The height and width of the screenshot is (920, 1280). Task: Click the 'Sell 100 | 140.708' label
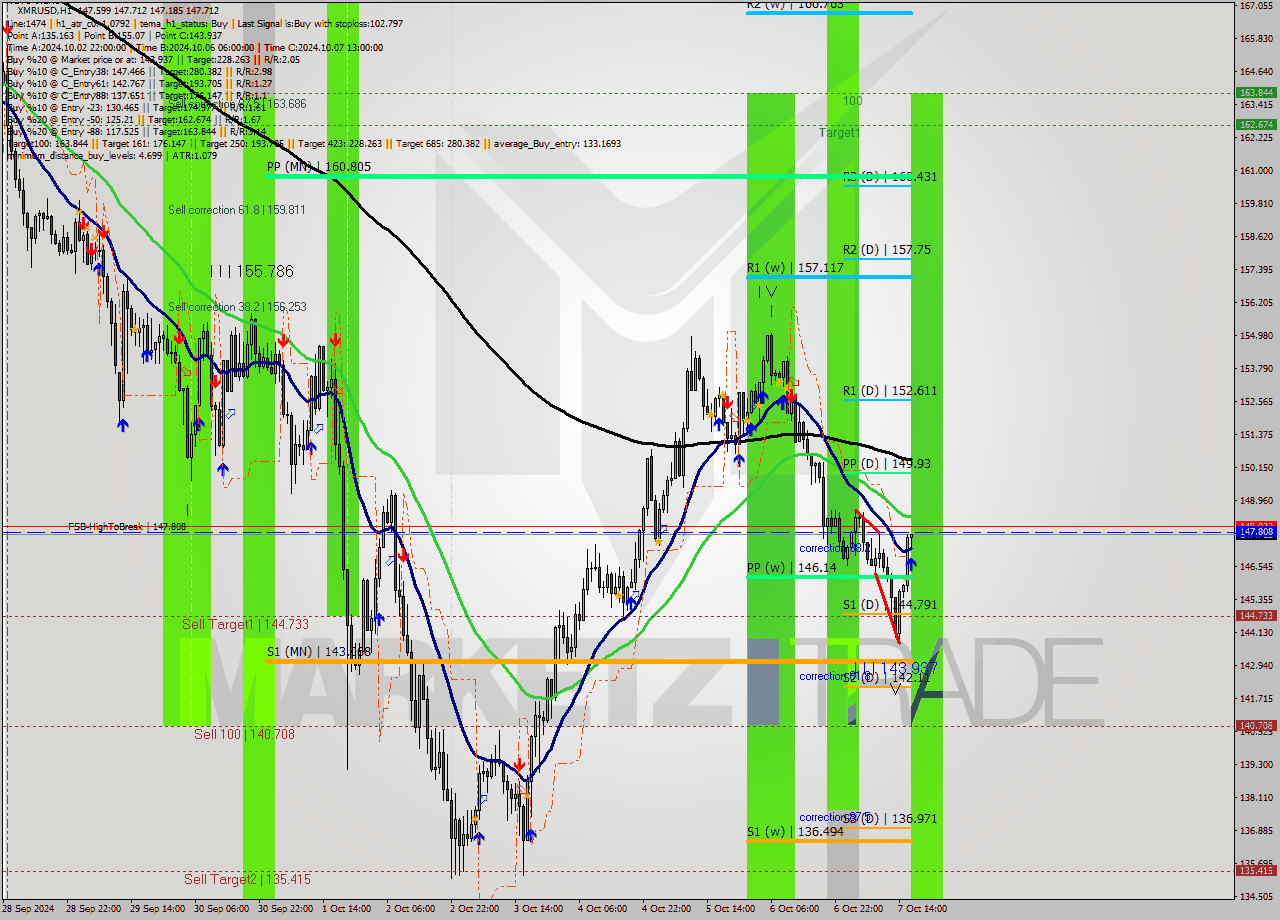(x=245, y=734)
